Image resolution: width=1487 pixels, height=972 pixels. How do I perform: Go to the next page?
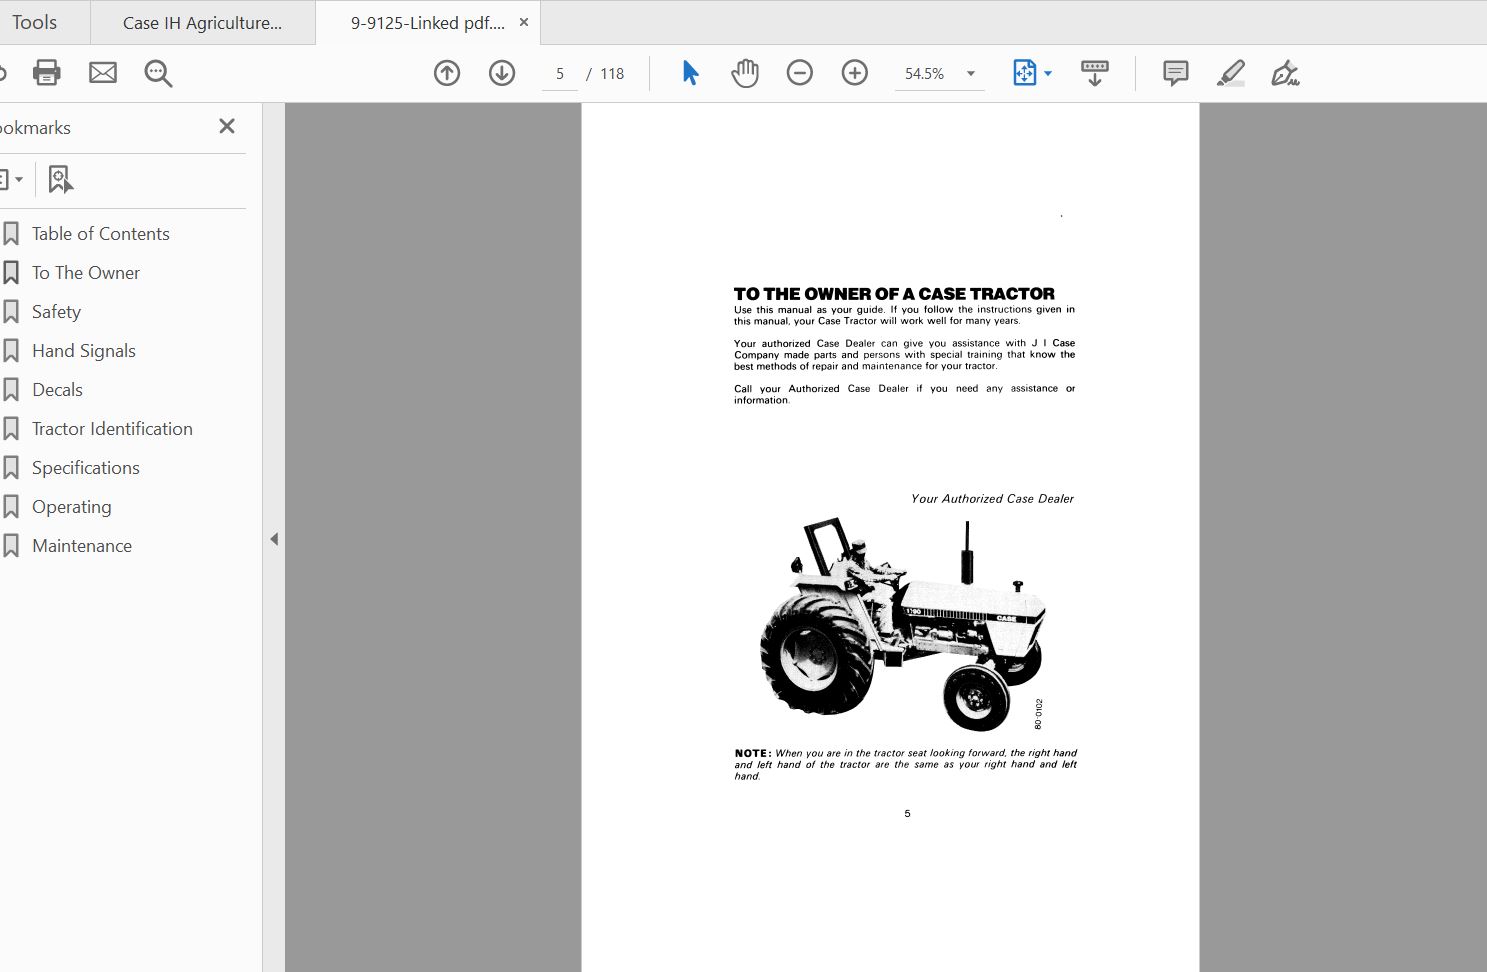point(501,72)
